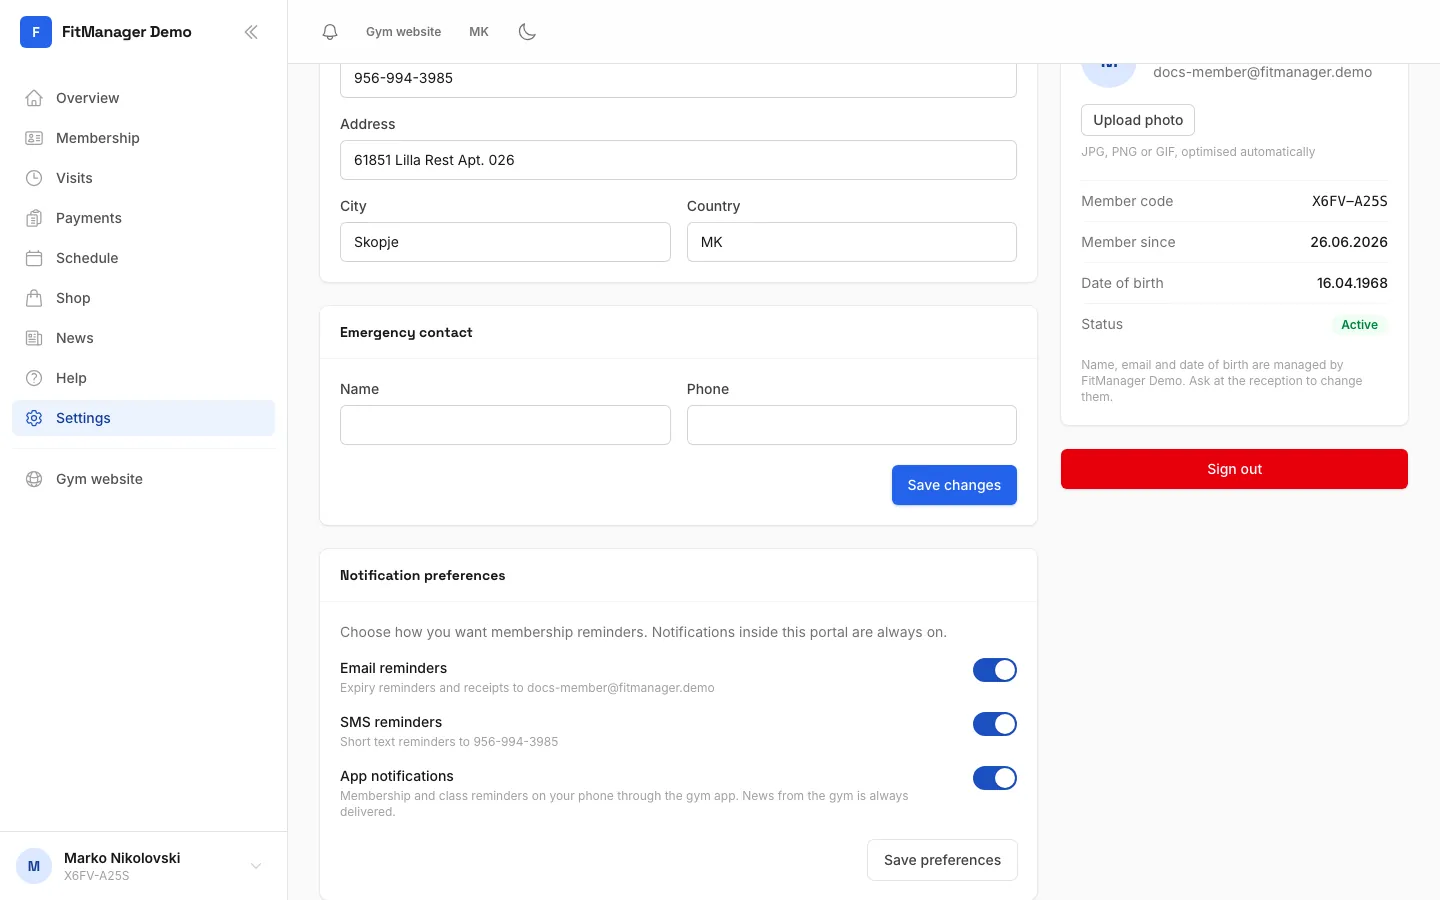
Task: Click the FitManager Demo logo badge
Action: click(36, 32)
